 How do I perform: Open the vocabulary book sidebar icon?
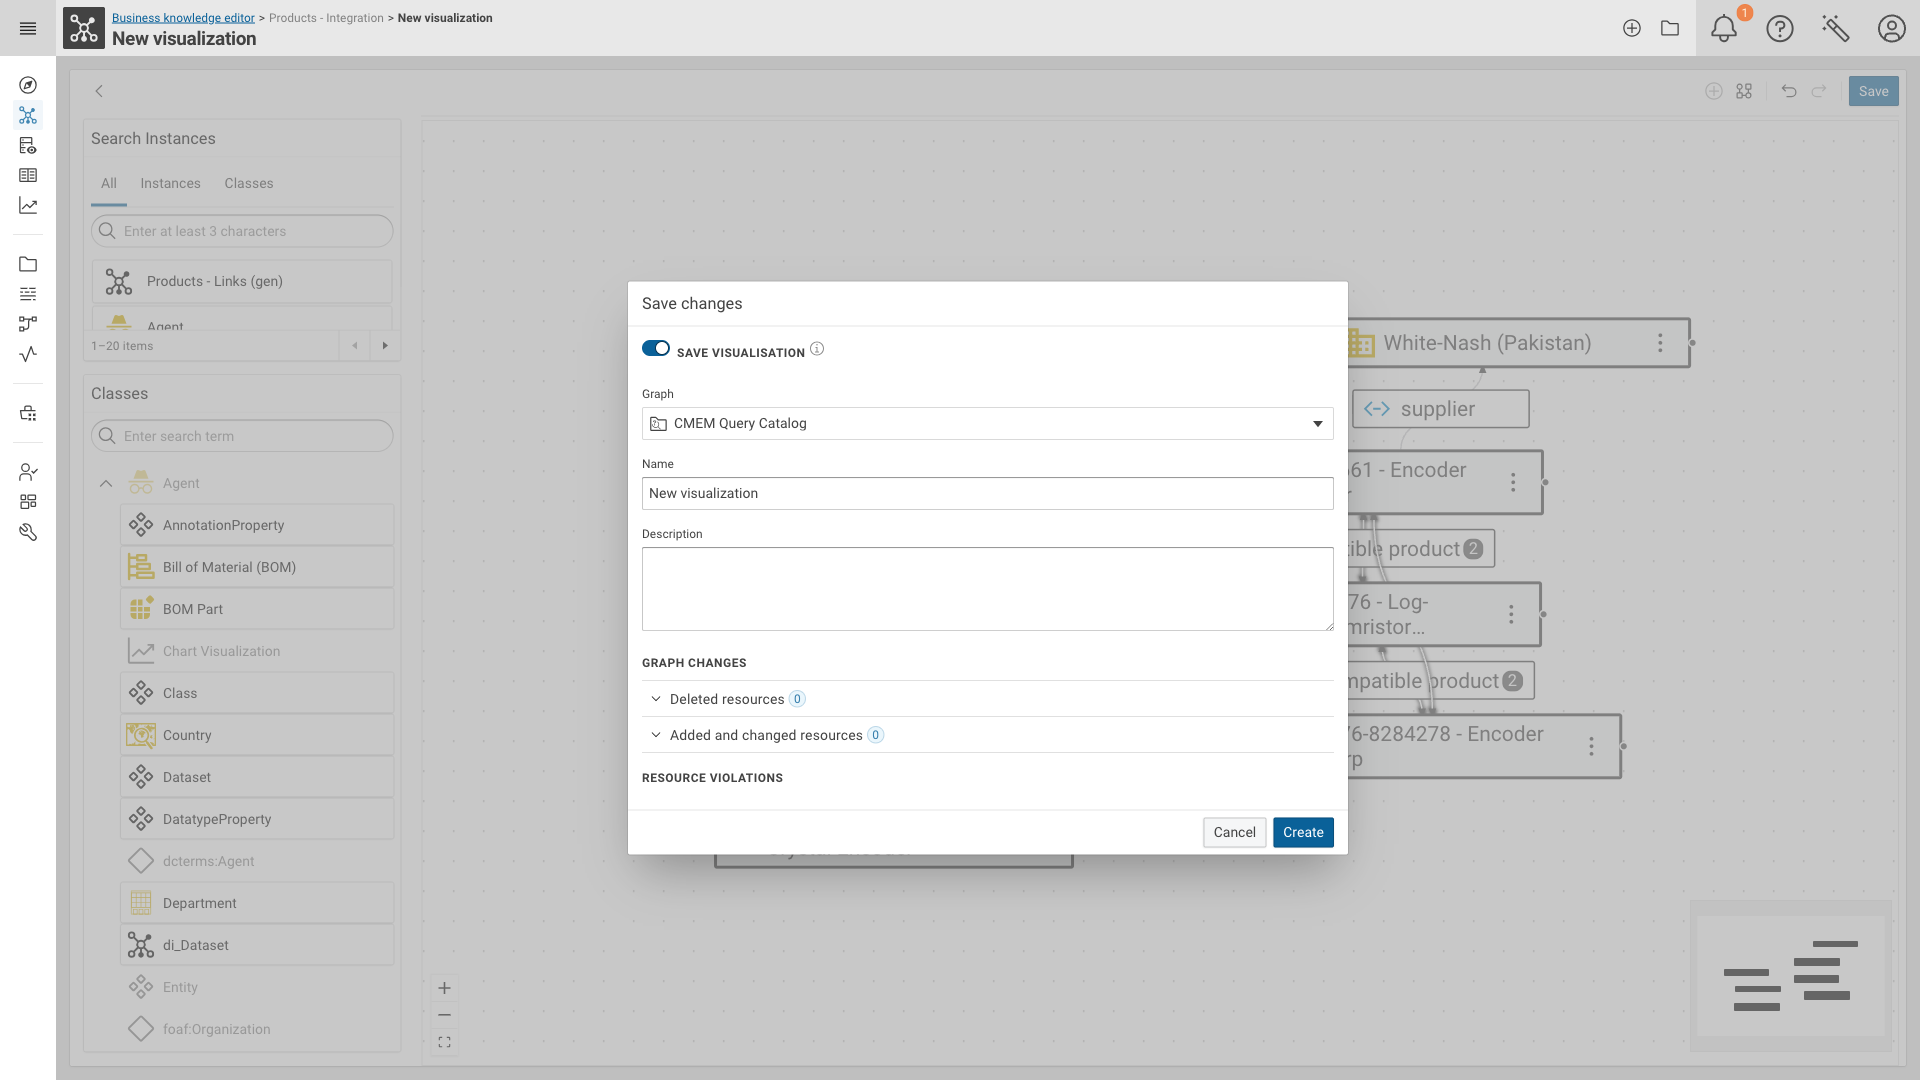click(x=28, y=175)
